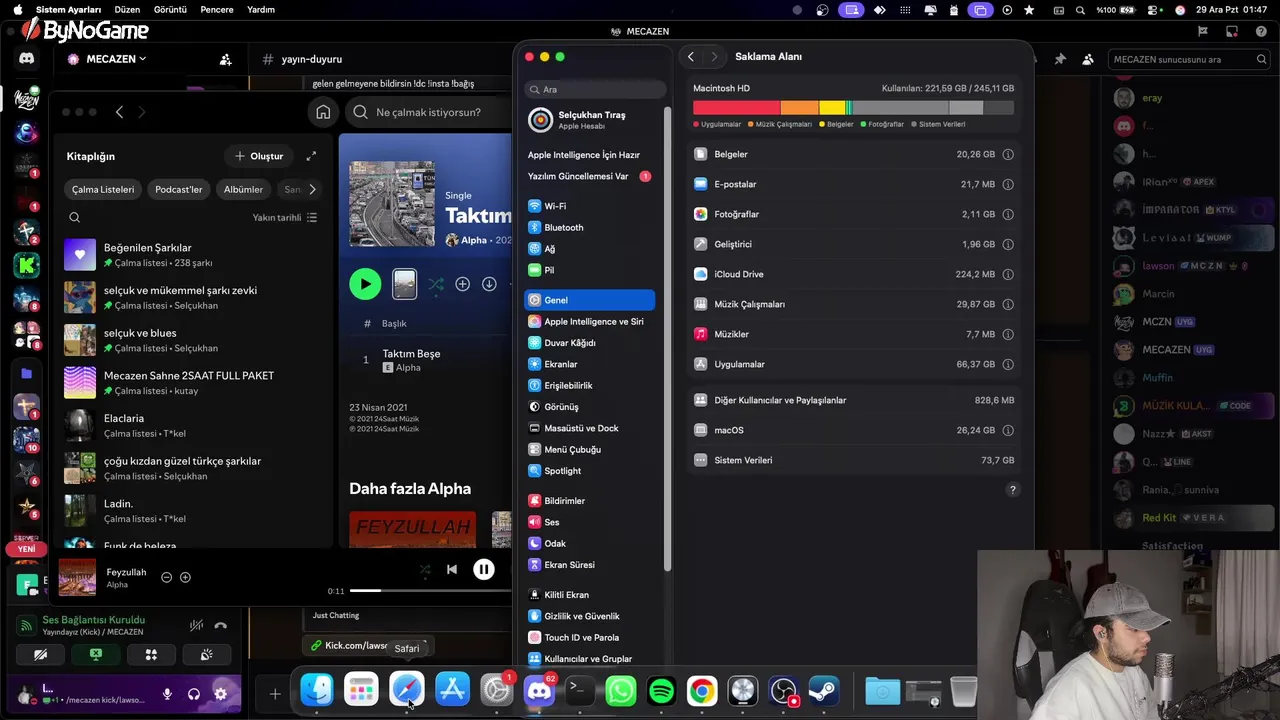Open Safari from the Dock

407,690
